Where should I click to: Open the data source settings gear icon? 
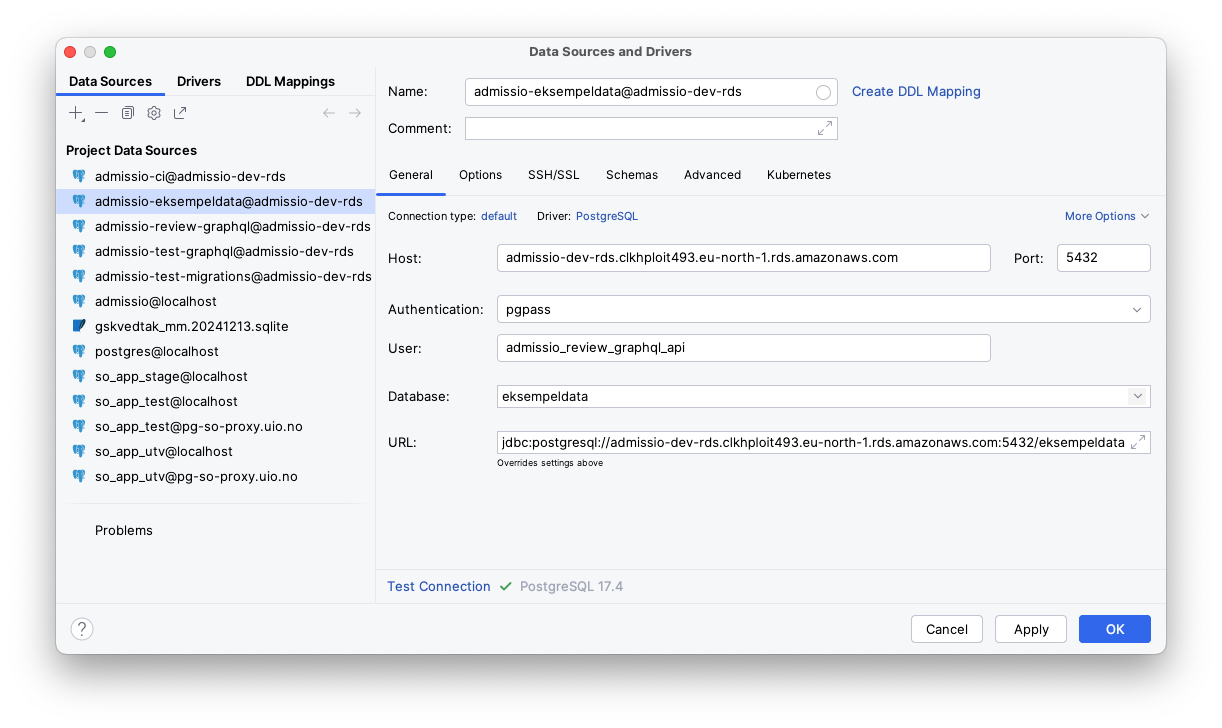(x=153, y=113)
